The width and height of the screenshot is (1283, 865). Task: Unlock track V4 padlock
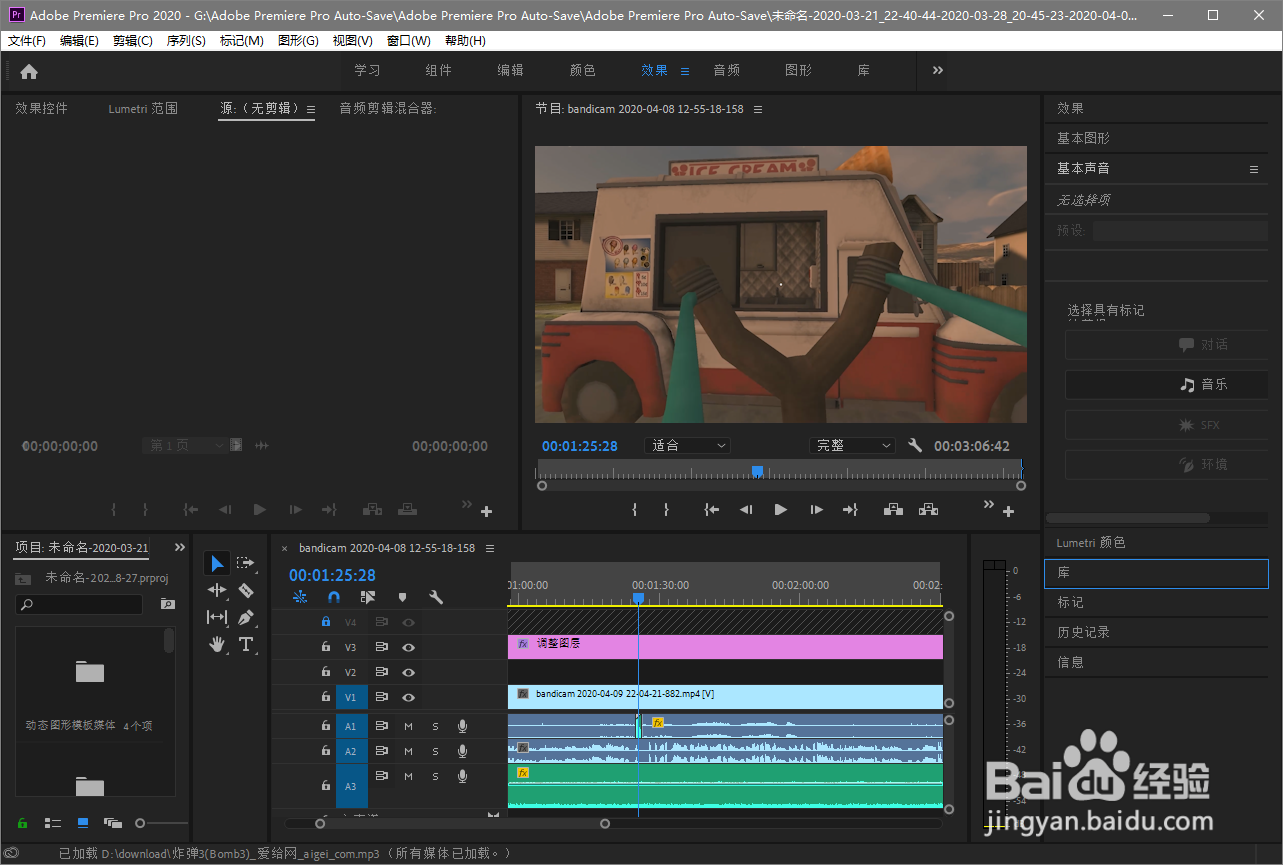coord(325,622)
